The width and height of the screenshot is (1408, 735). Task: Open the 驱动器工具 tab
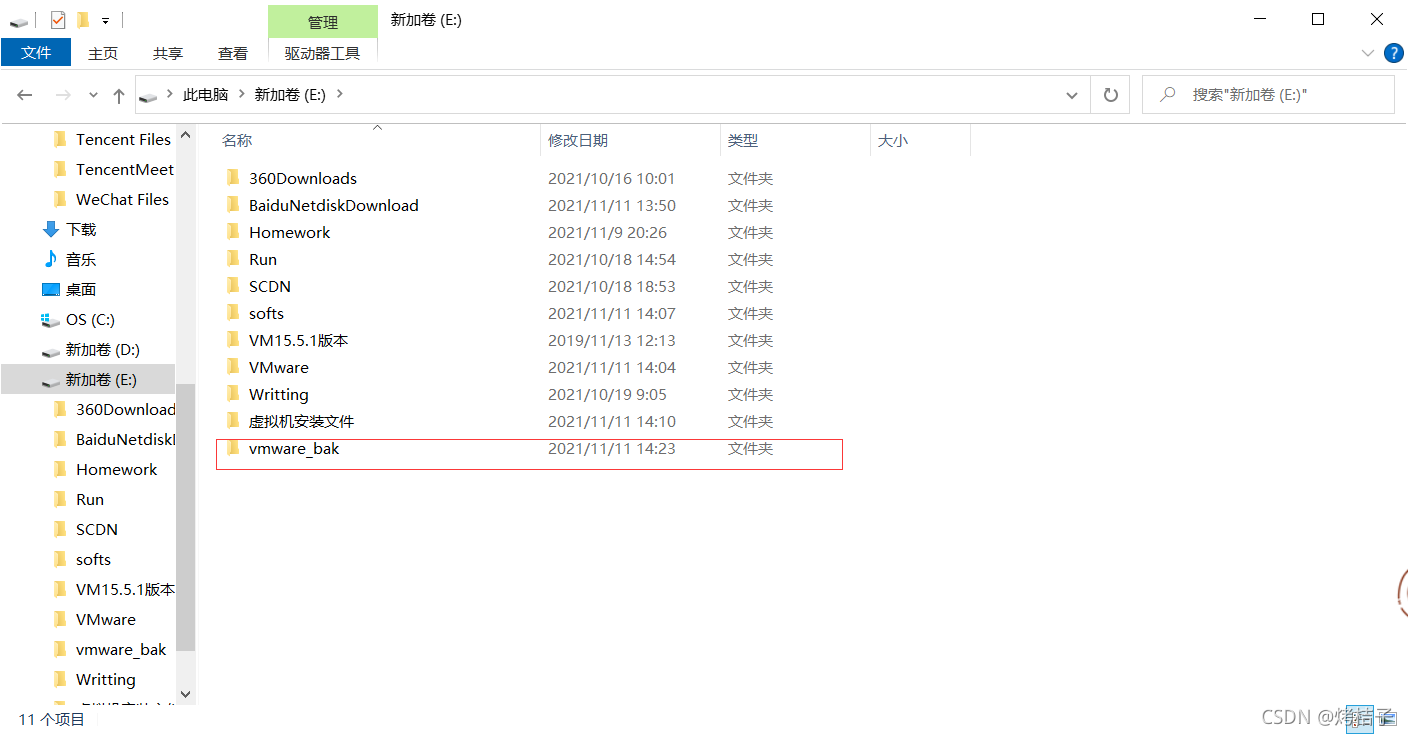[322, 53]
